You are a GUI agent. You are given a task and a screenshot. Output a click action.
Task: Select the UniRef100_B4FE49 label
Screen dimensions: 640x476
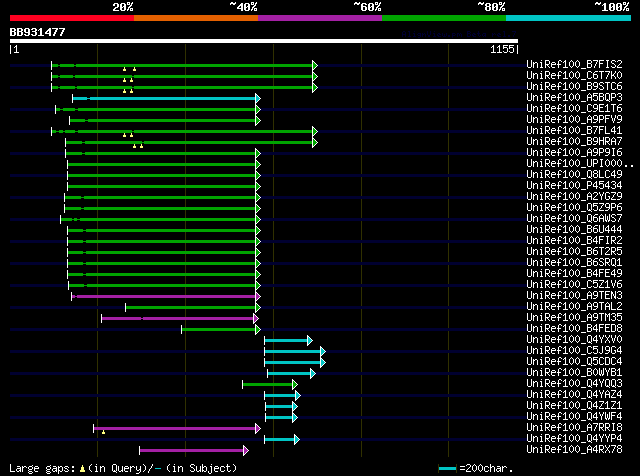pos(574,274)
